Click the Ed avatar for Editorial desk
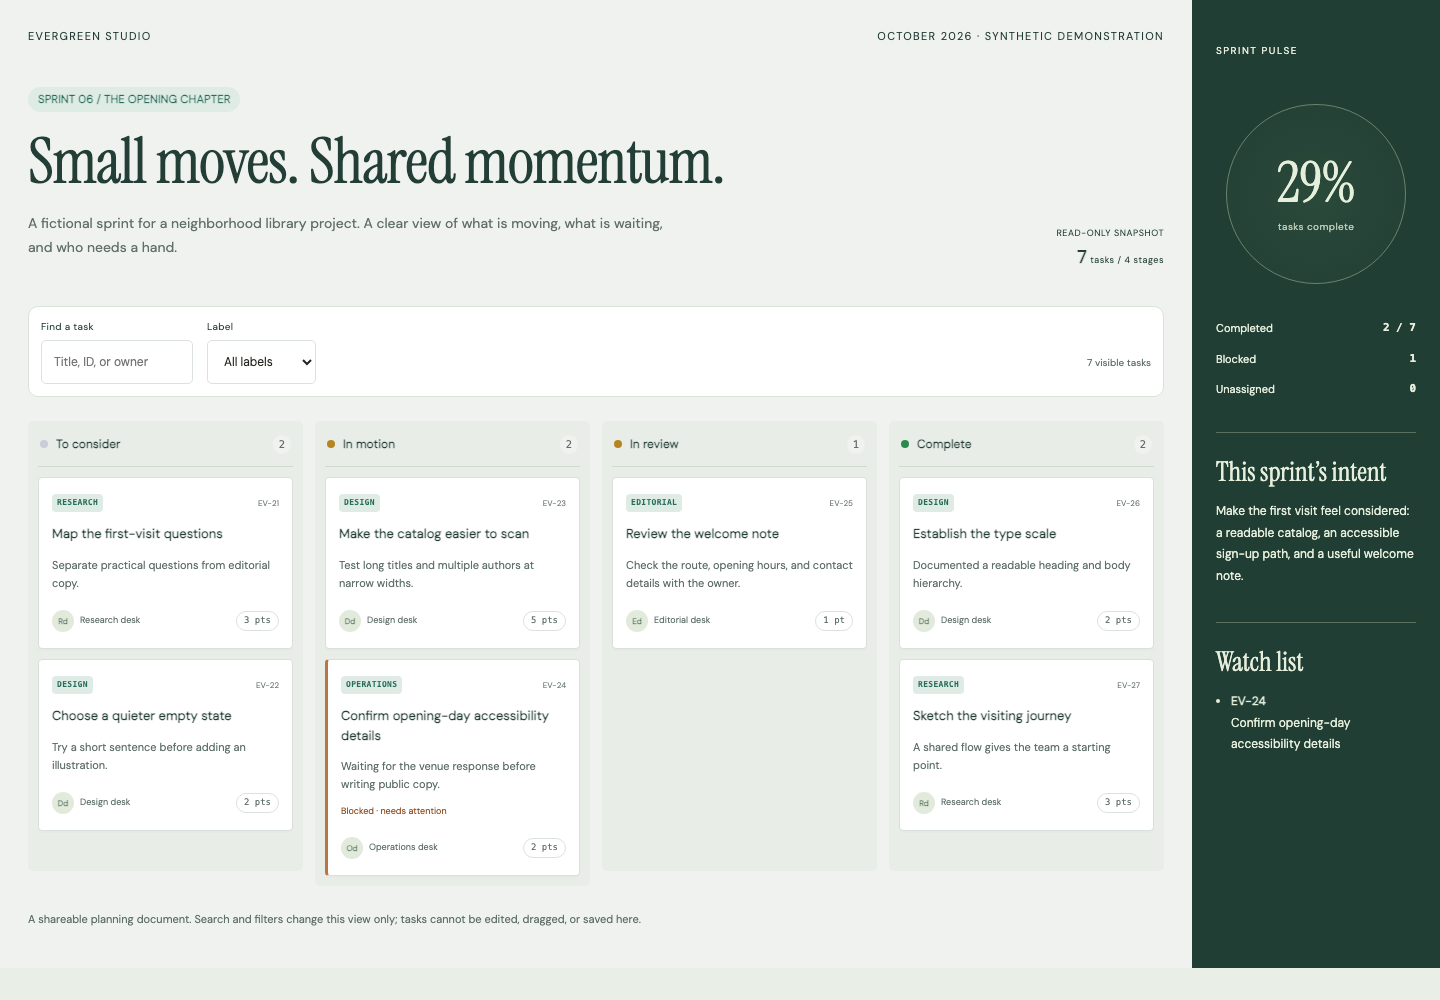The image size is (1440, 1000). coord(637,621)
